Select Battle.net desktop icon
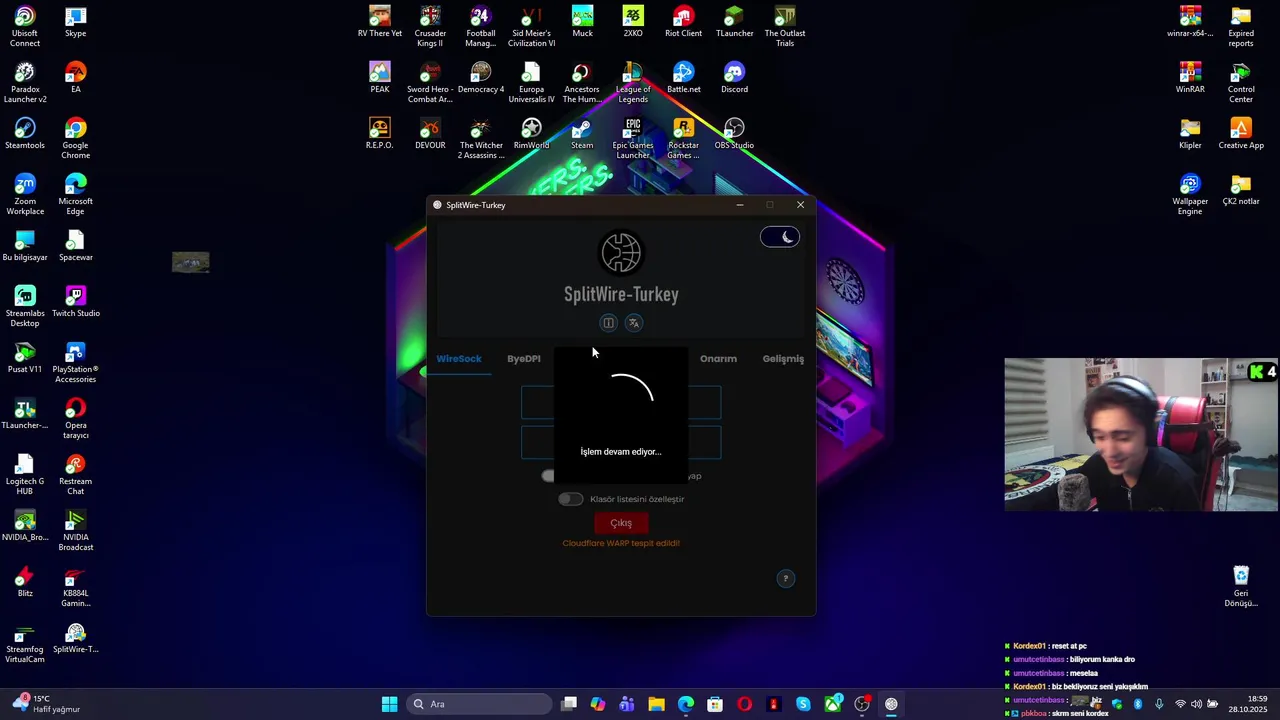1280x720 pixels. pyautogui.click(x=683, y=78)
